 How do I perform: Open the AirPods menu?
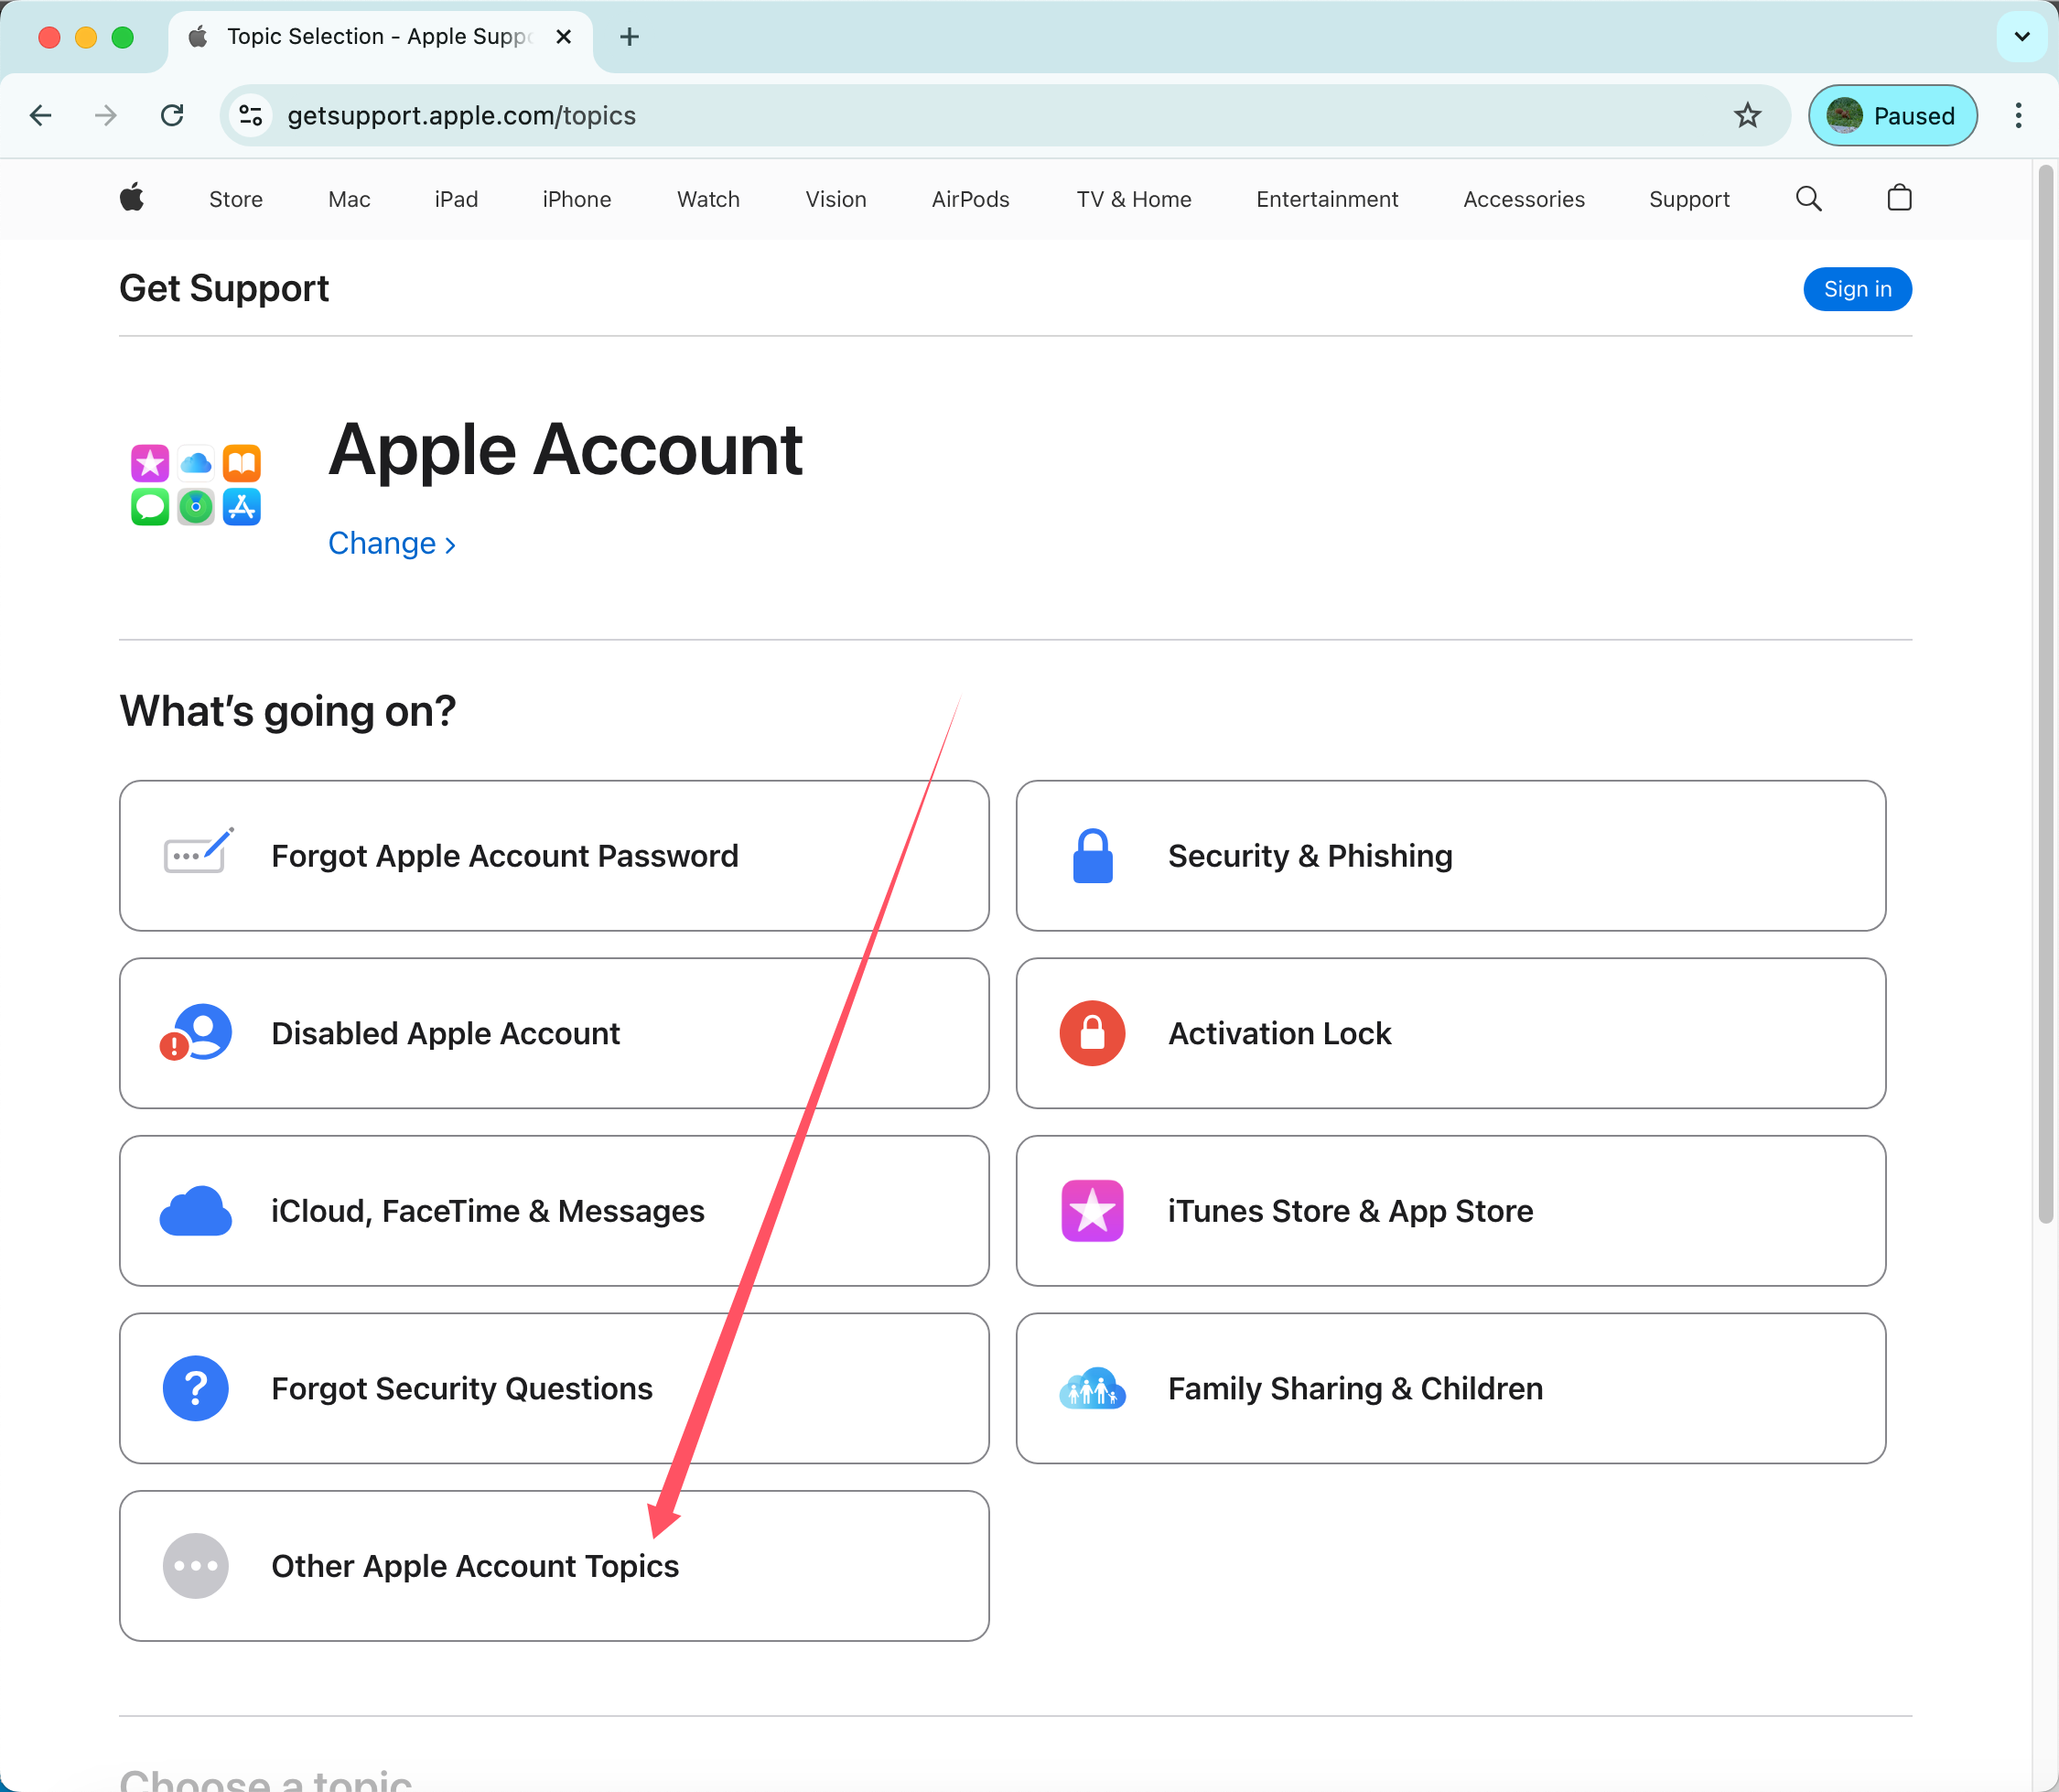coord(970,199)
